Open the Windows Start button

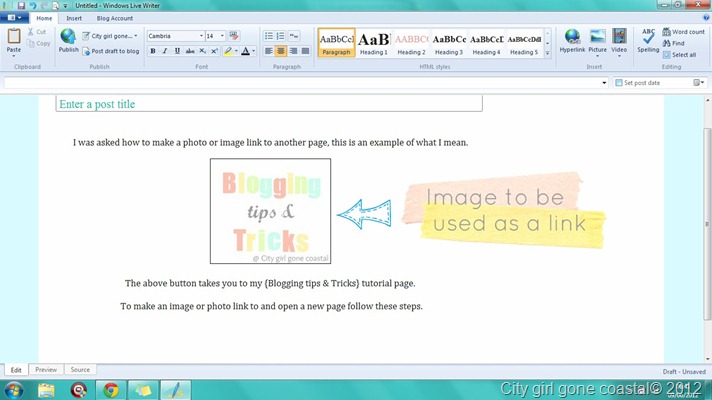(x=13, y=390)
